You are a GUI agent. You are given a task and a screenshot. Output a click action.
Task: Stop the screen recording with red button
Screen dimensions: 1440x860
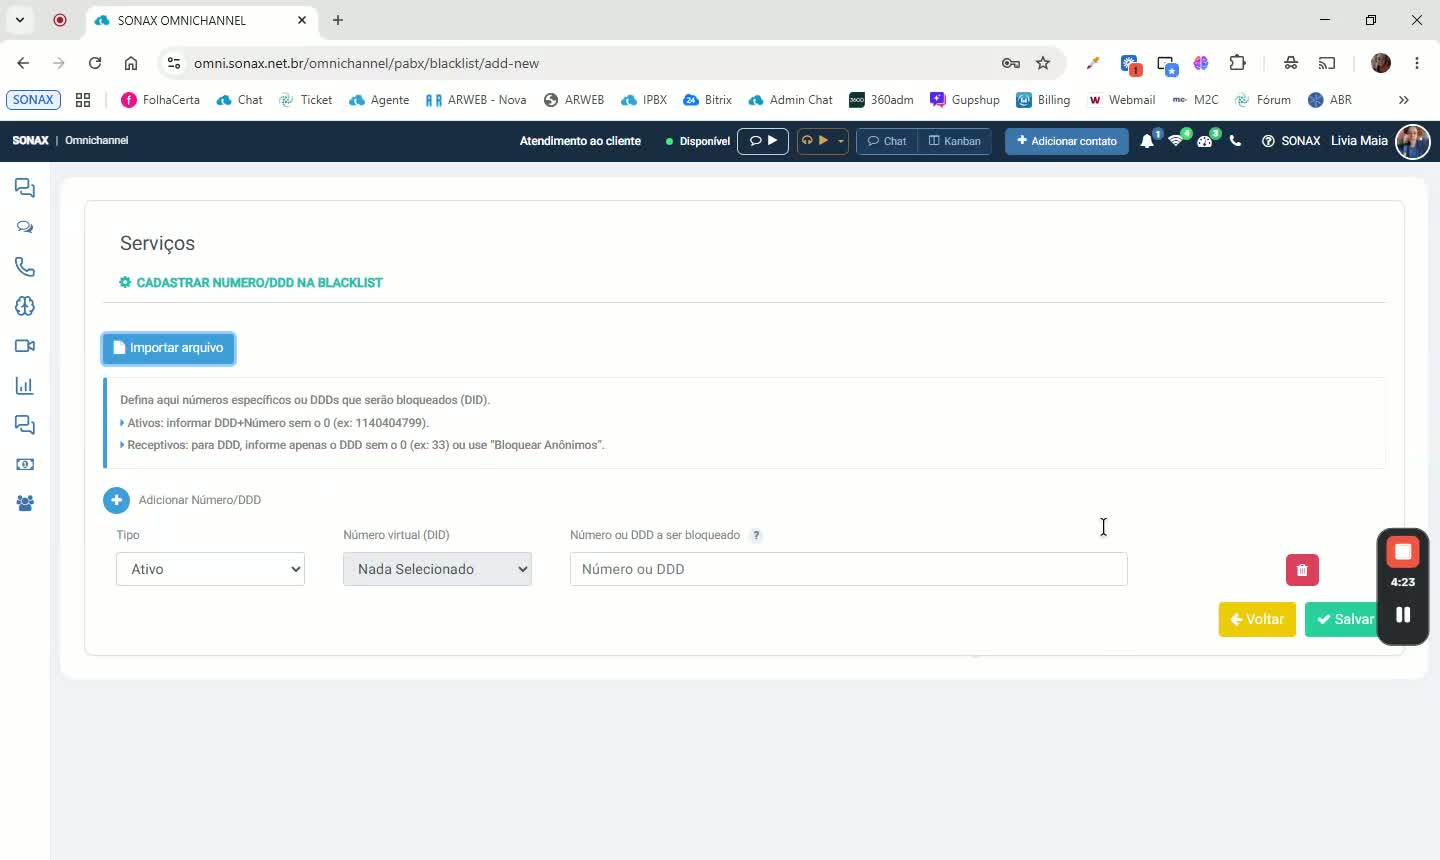click(x=1403, y=551)
